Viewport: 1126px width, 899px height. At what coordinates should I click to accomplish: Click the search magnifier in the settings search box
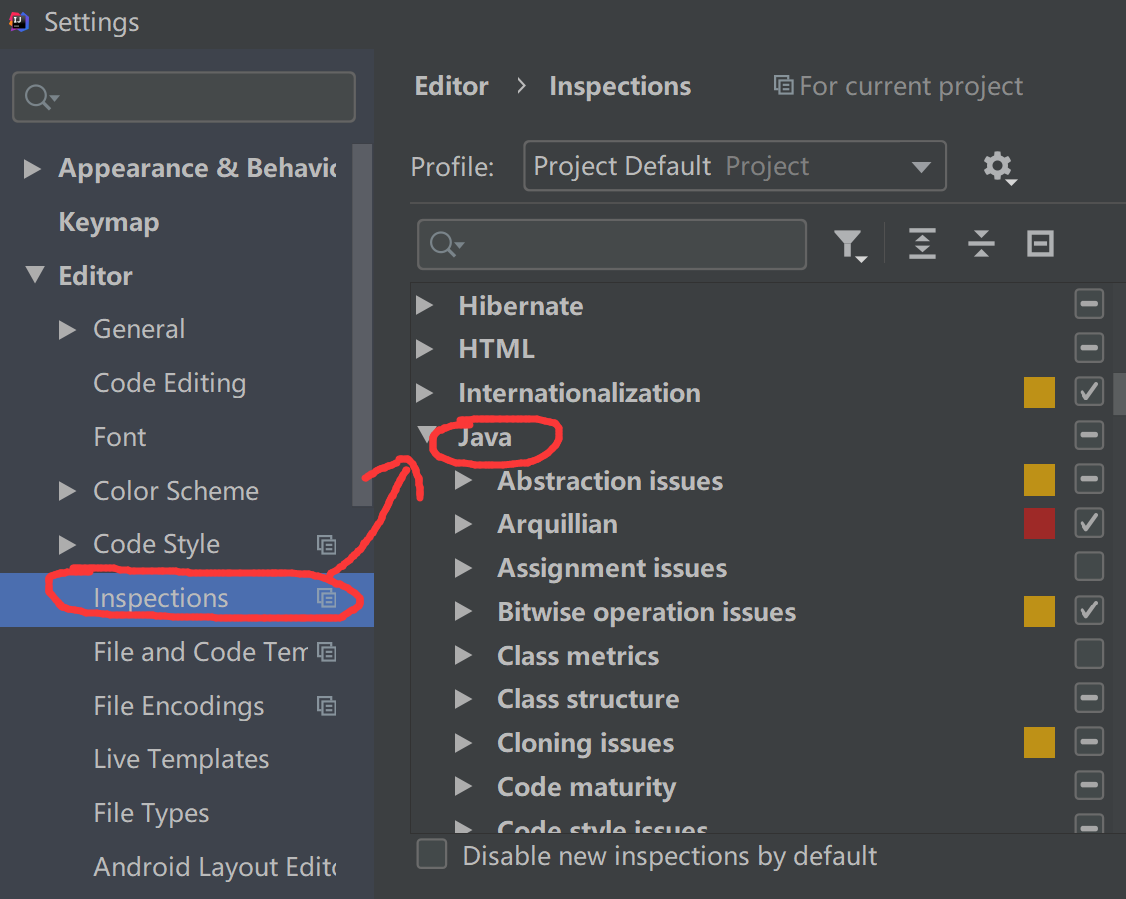[39, 96]
